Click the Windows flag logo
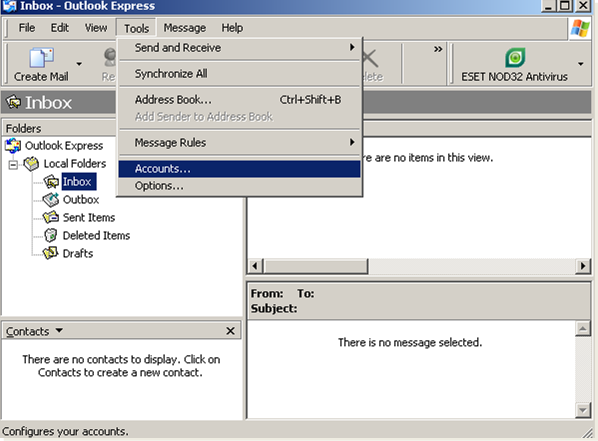 (580, 28)
